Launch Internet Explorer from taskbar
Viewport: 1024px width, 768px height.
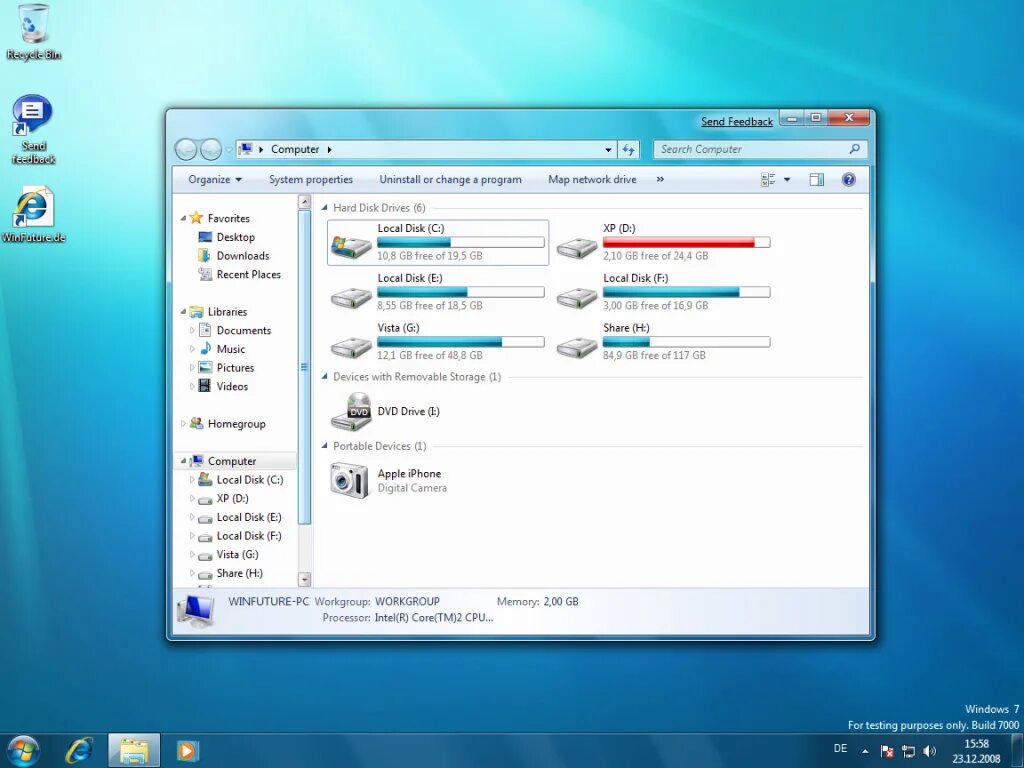click(79, 750)
